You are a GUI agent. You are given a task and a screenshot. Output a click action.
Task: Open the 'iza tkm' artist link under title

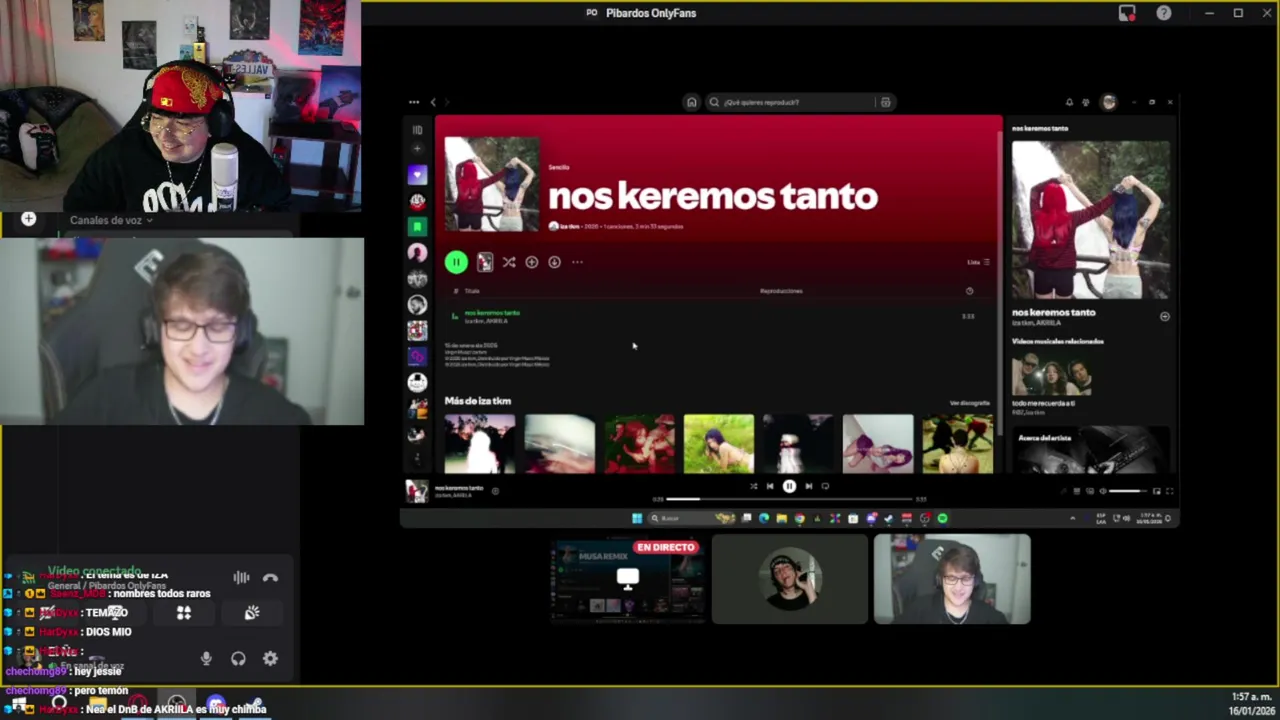tap(570, 227)
